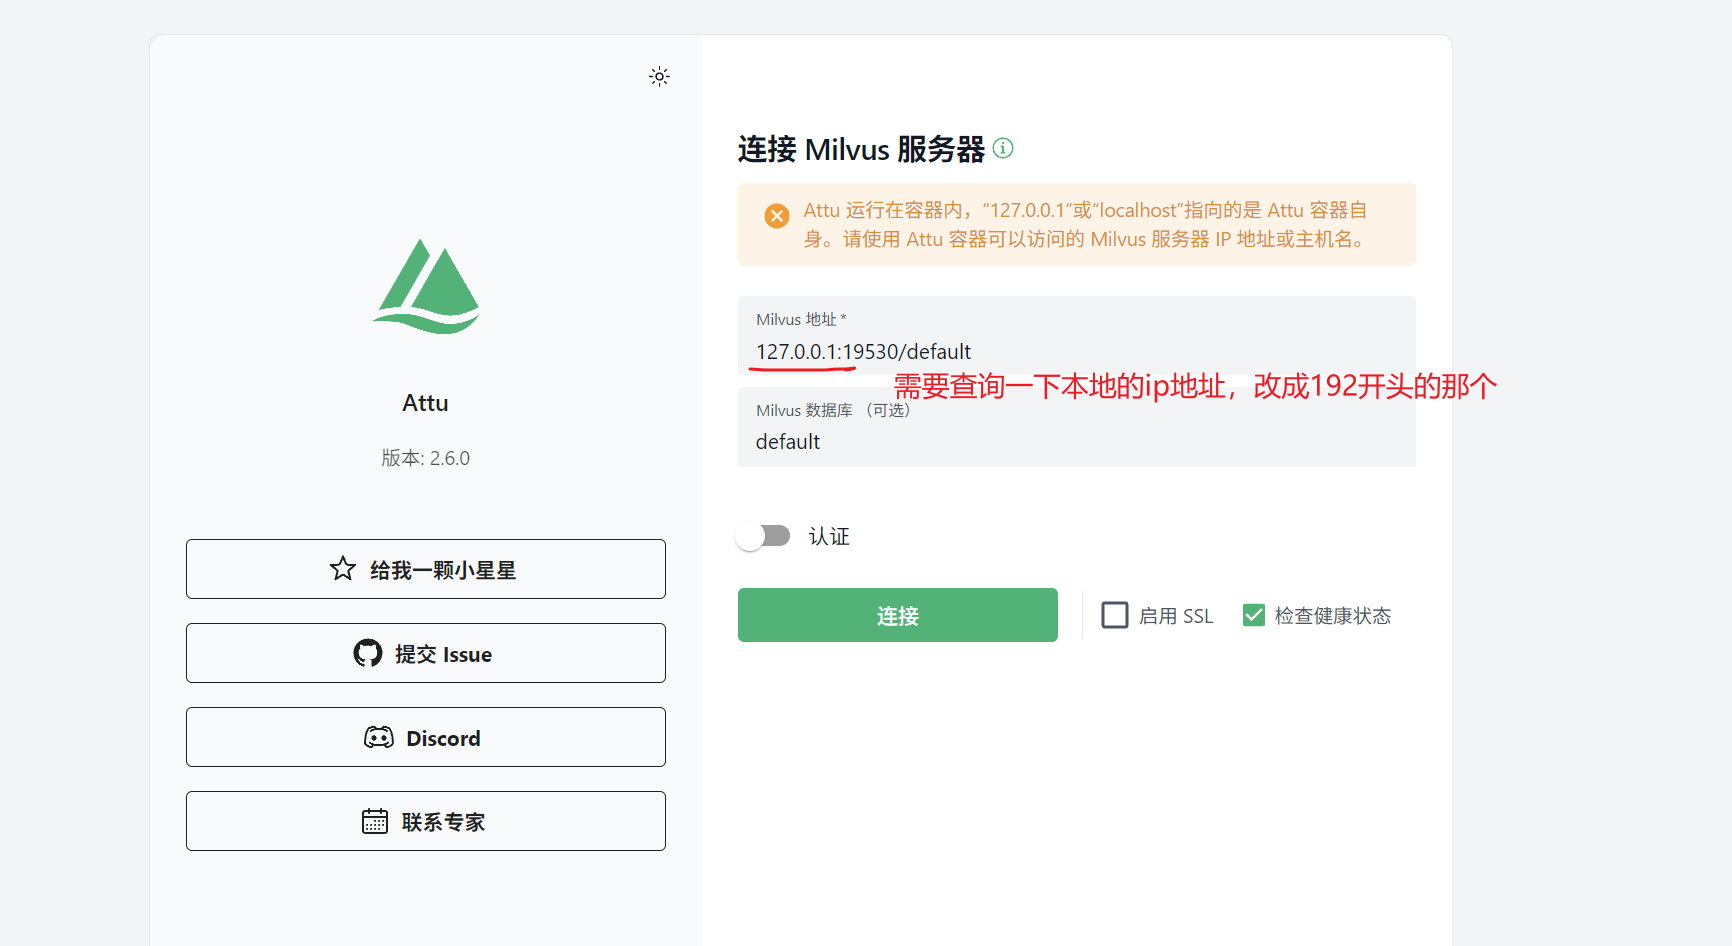Viewport: 1732px width, 946px height.
Task: Click the info icon beside the Milvus server heading
Action: pyautogui.click(x=1003, y=148)
